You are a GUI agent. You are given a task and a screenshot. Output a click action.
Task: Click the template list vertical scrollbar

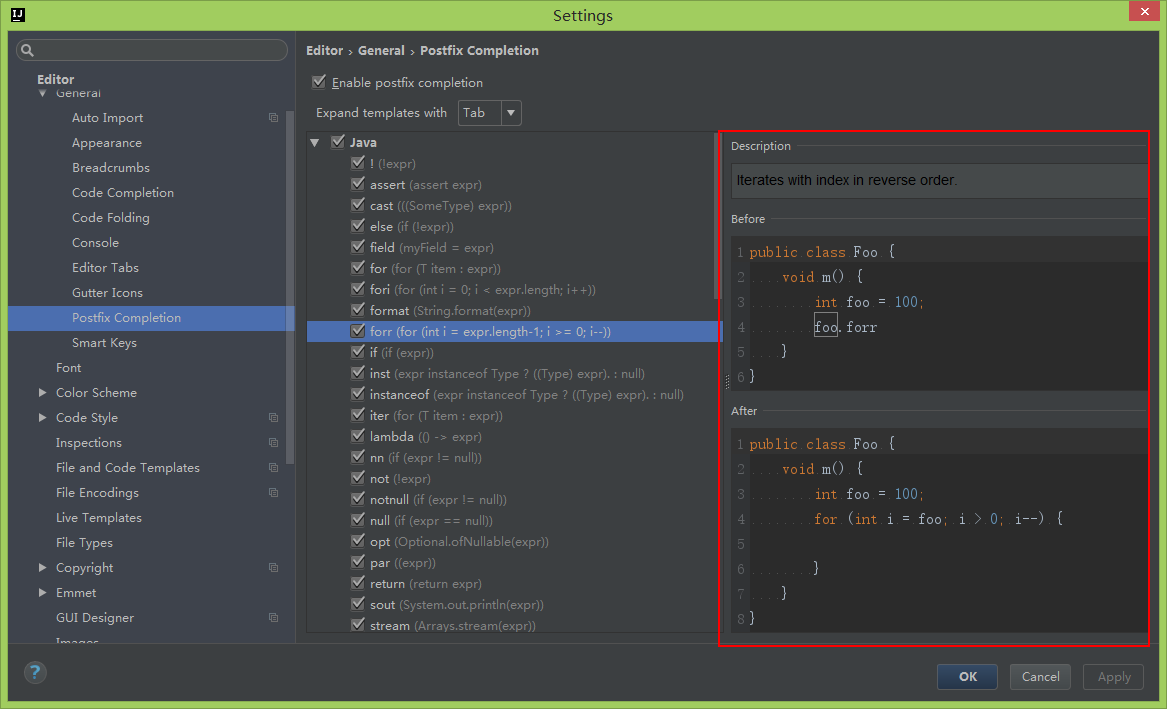pyautogui.click(x=717, y=216)
